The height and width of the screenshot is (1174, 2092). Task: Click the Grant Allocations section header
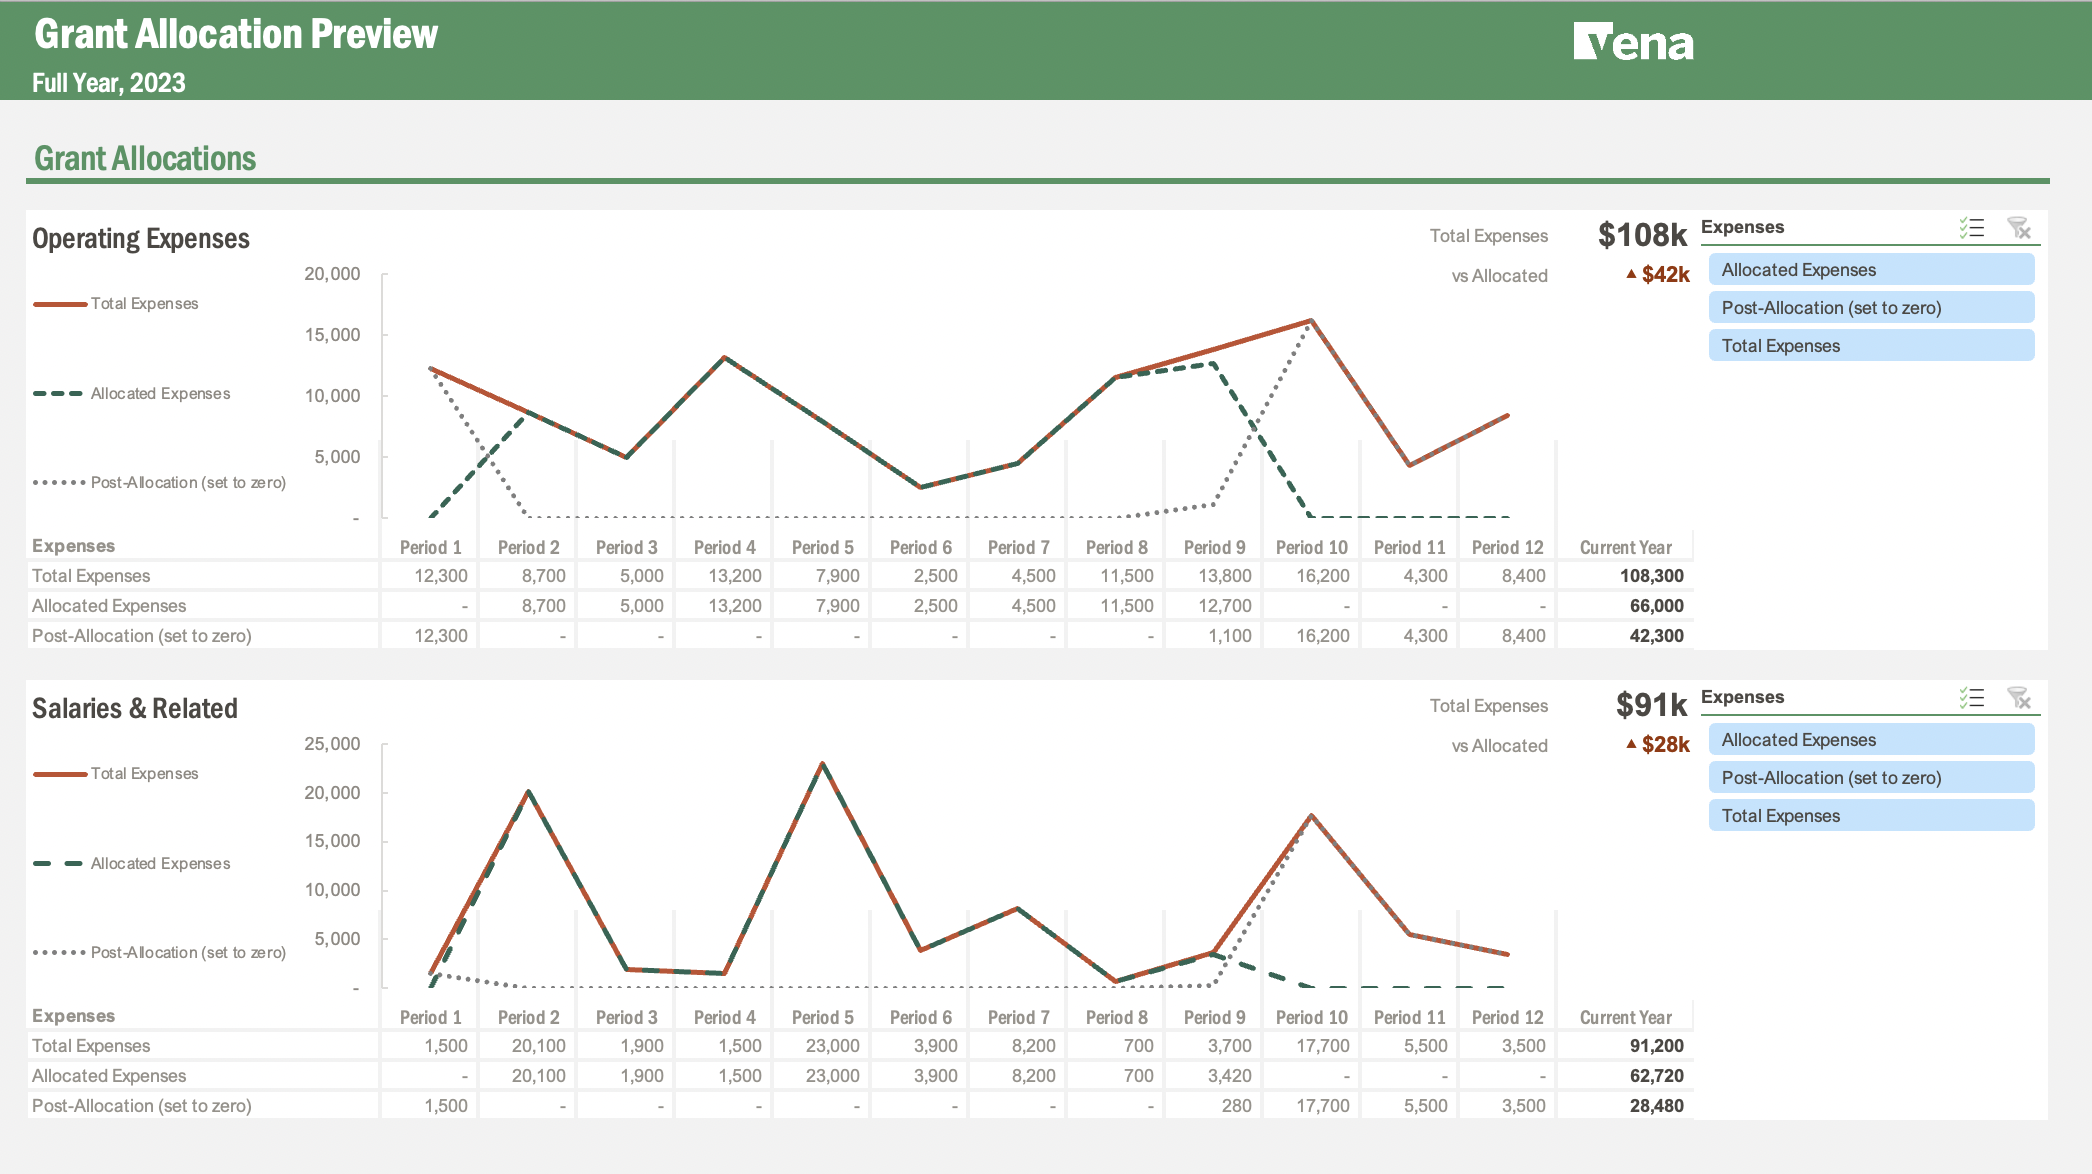tap(144, 158)
